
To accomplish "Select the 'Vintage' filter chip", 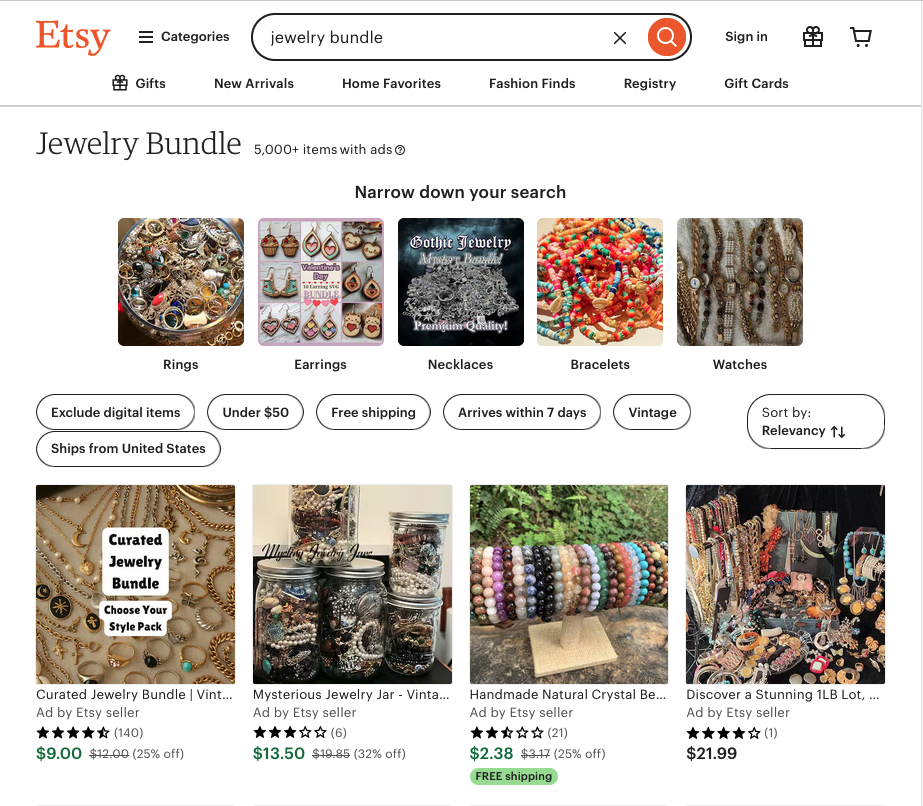I will coord(652,412).
